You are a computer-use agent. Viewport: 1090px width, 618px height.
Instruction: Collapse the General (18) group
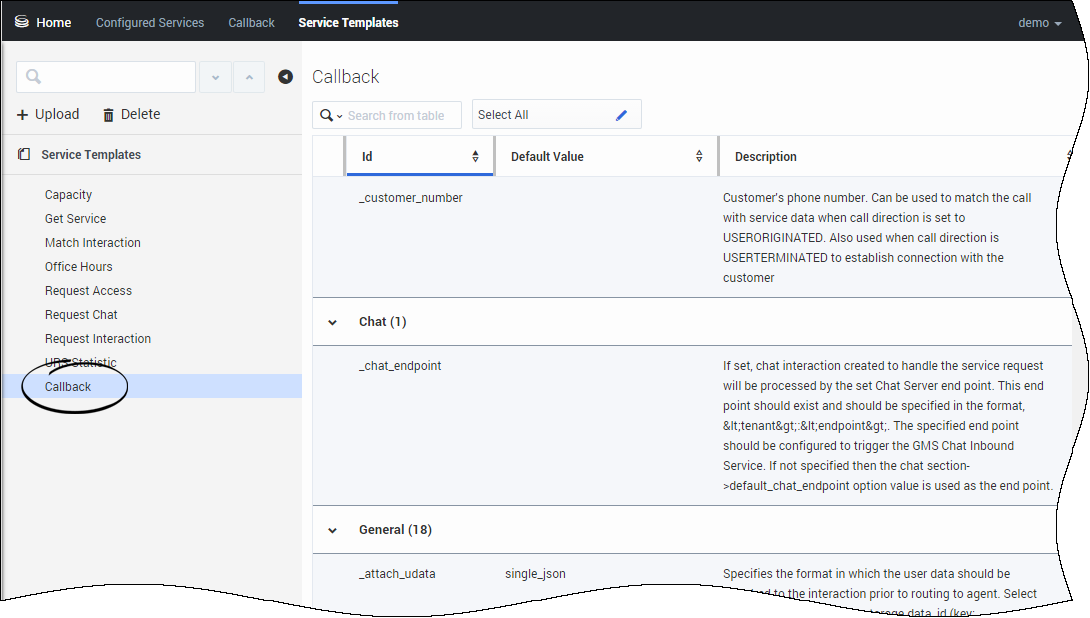(332, 530)
